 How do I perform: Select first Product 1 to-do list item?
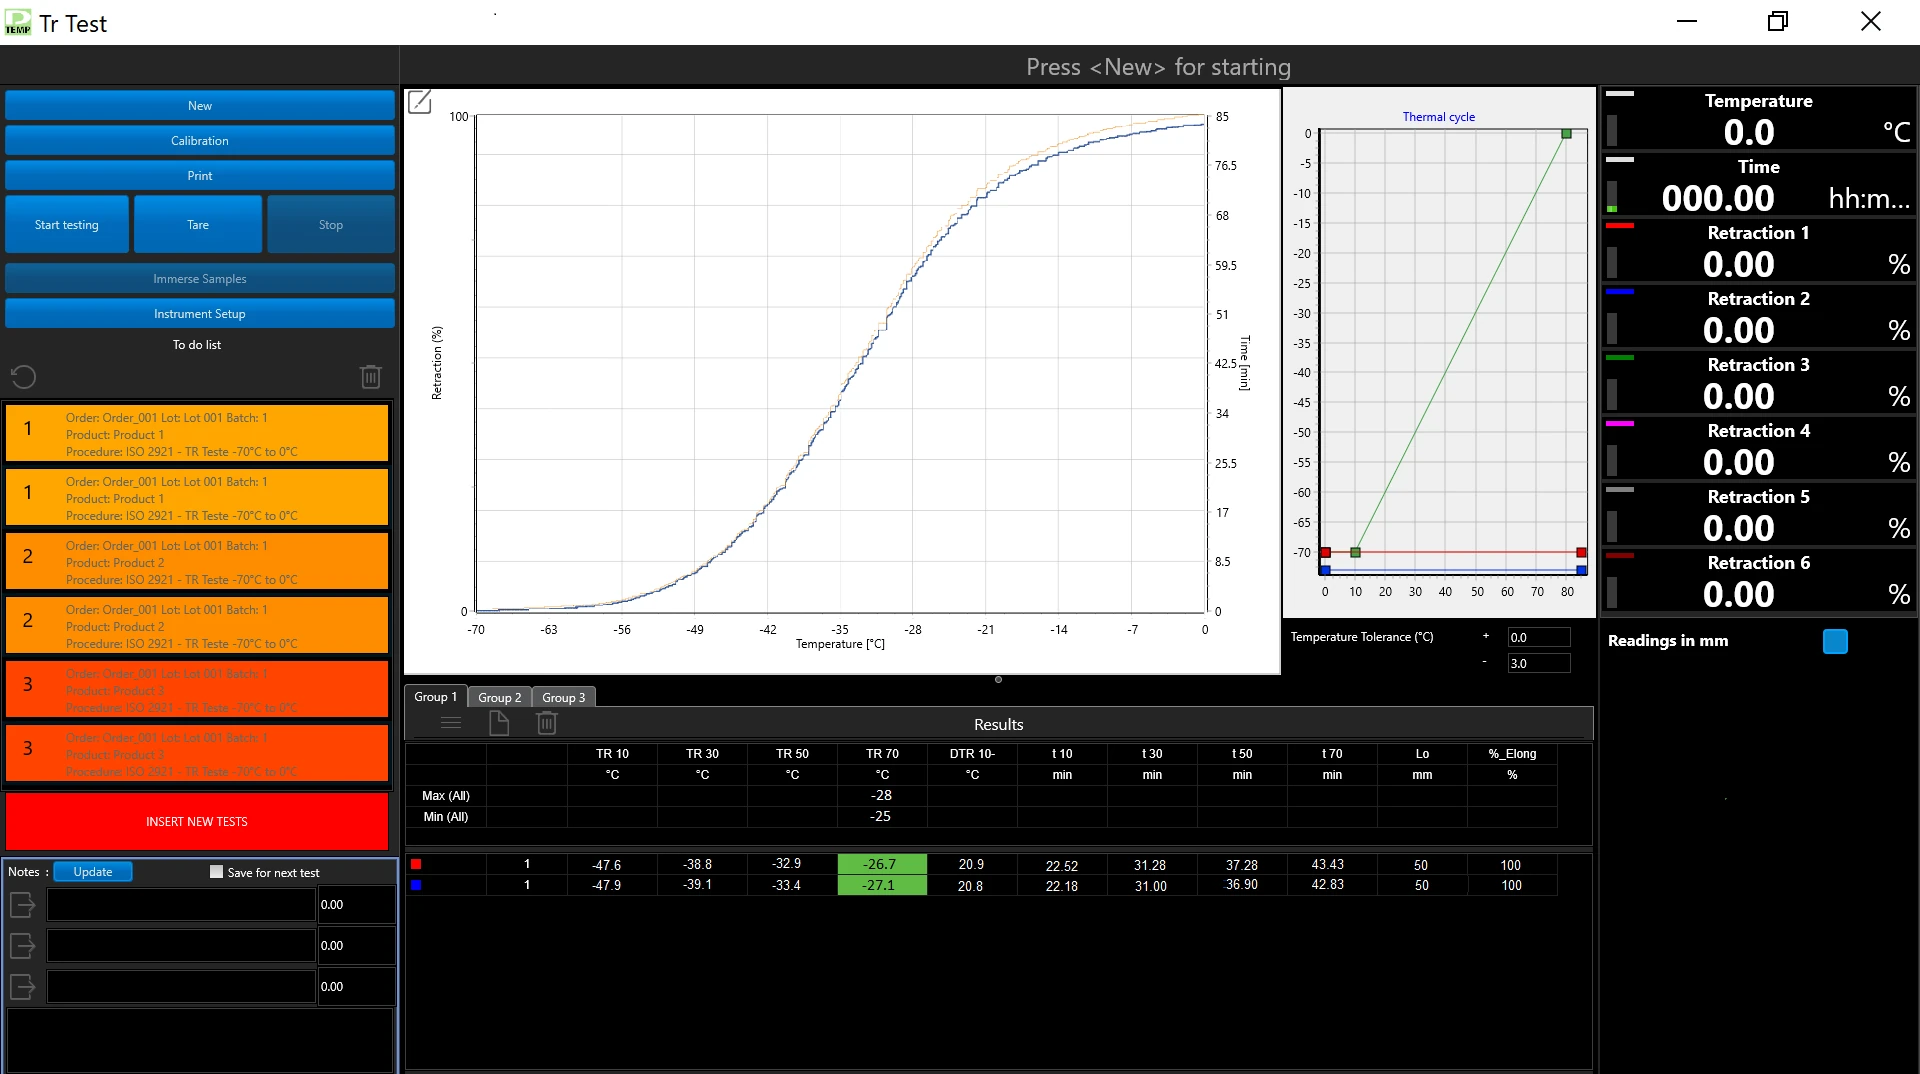(197, 434)
